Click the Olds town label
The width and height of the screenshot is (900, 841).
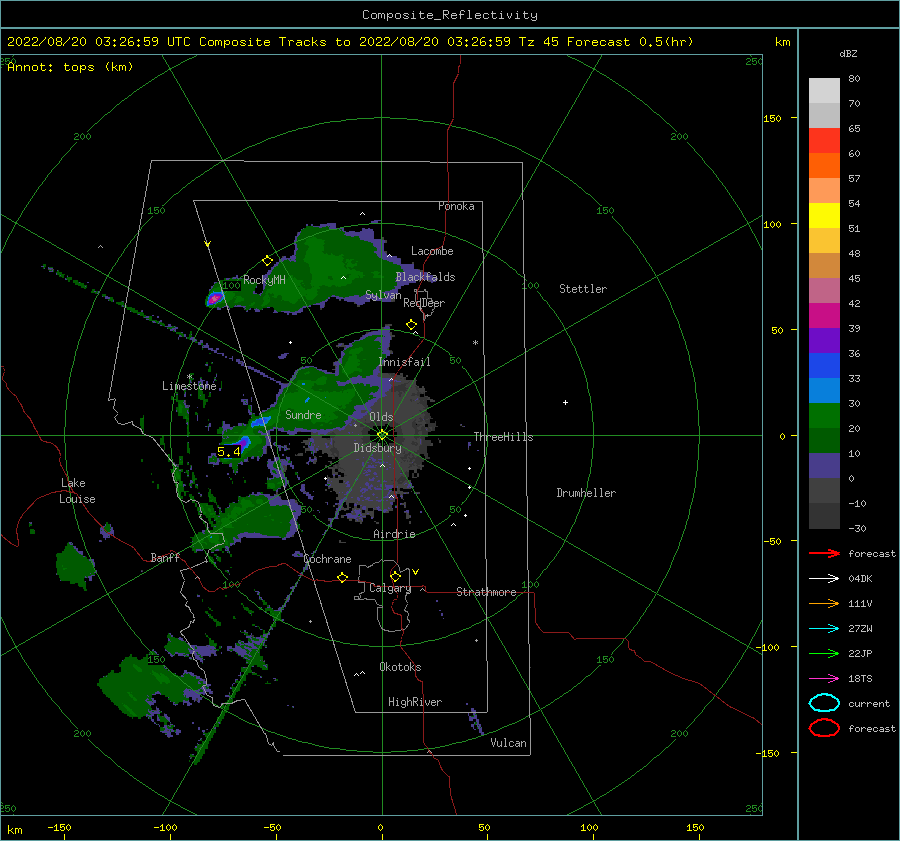381,417
